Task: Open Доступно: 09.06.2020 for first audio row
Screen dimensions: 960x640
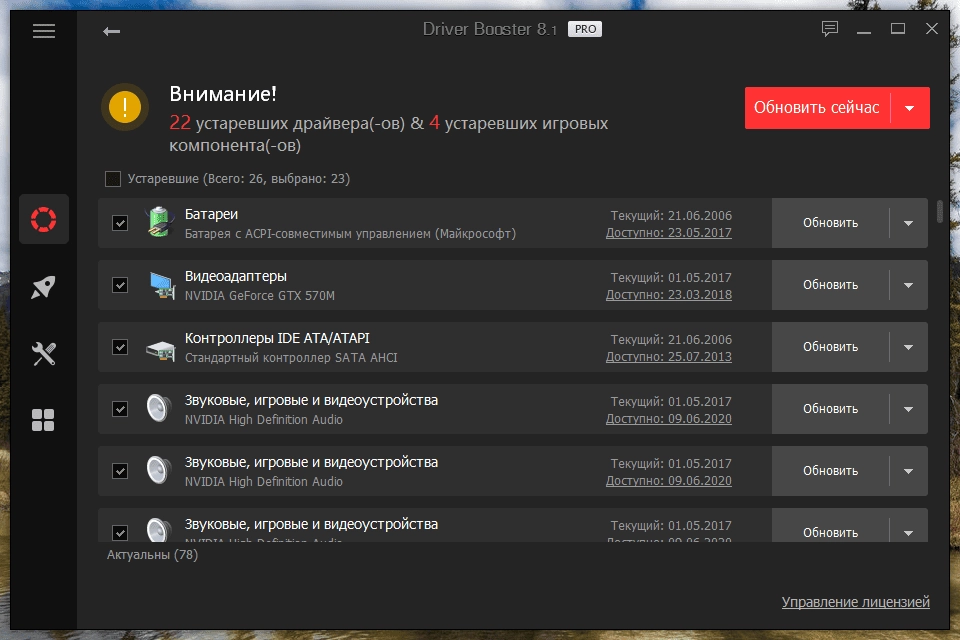Action: click(669, 419)
